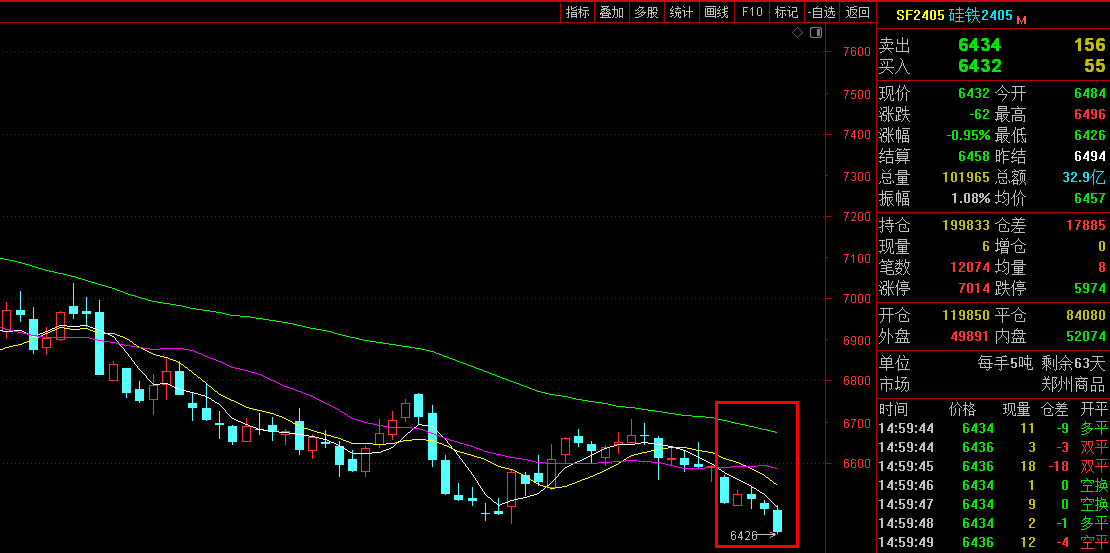This screenshot has height=553, width=1110.
Task: Click the red M marker next to 硅铁2405
Action: point(1022,19)
